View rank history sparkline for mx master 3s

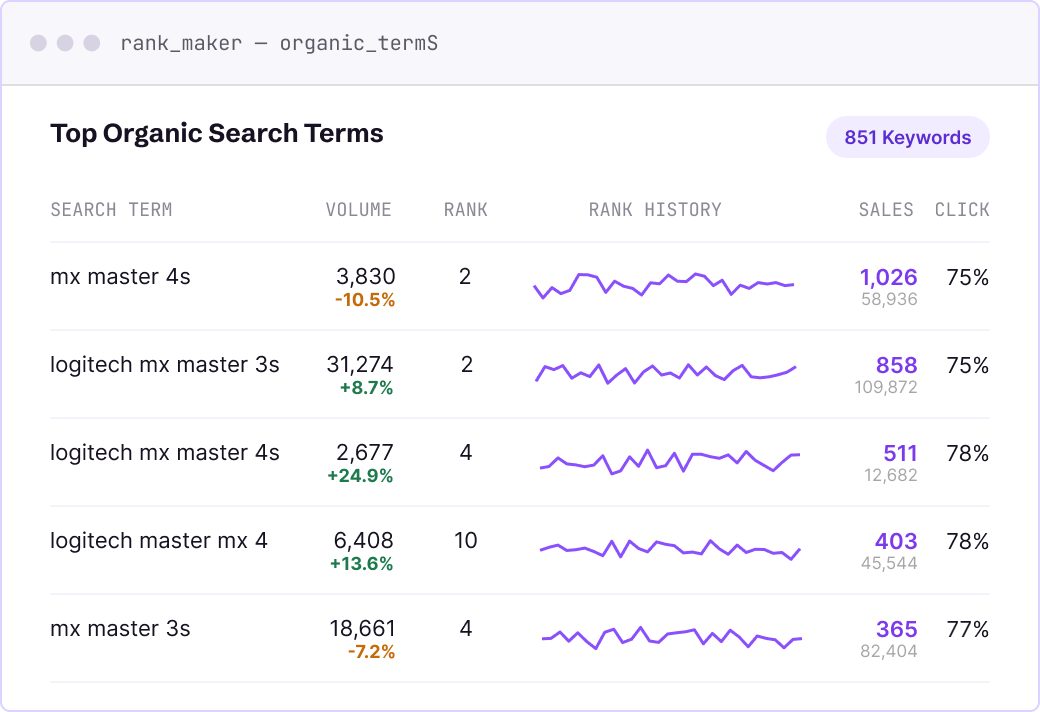[x=672, y=637]
